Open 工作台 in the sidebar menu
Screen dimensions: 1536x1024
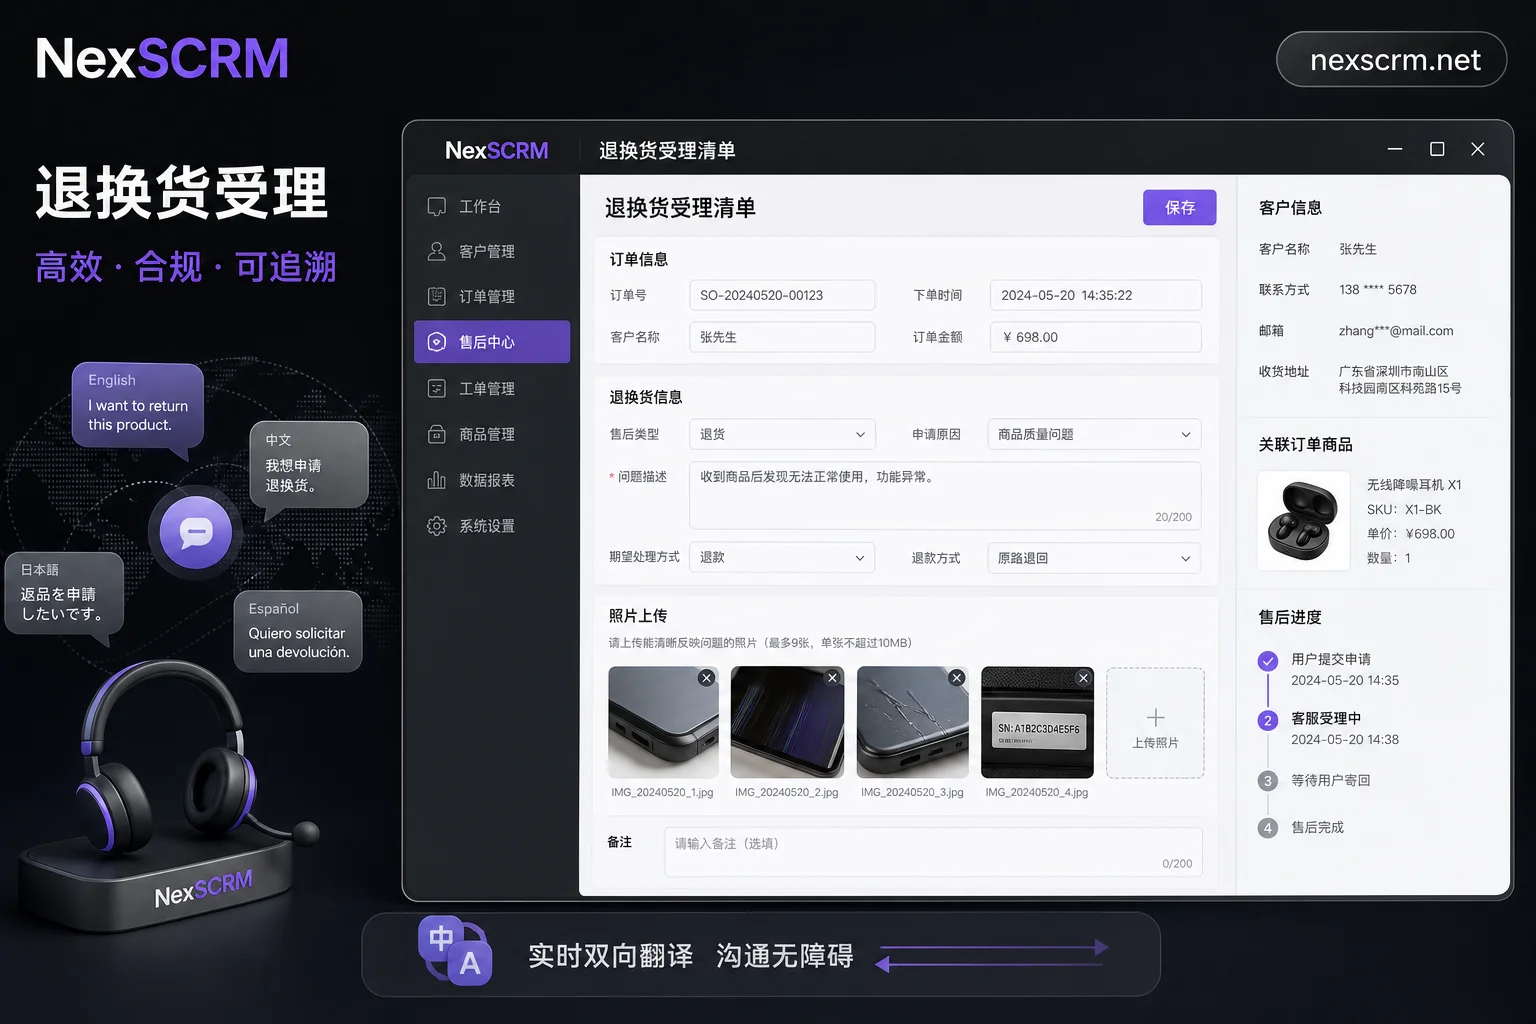coord(492,206)
